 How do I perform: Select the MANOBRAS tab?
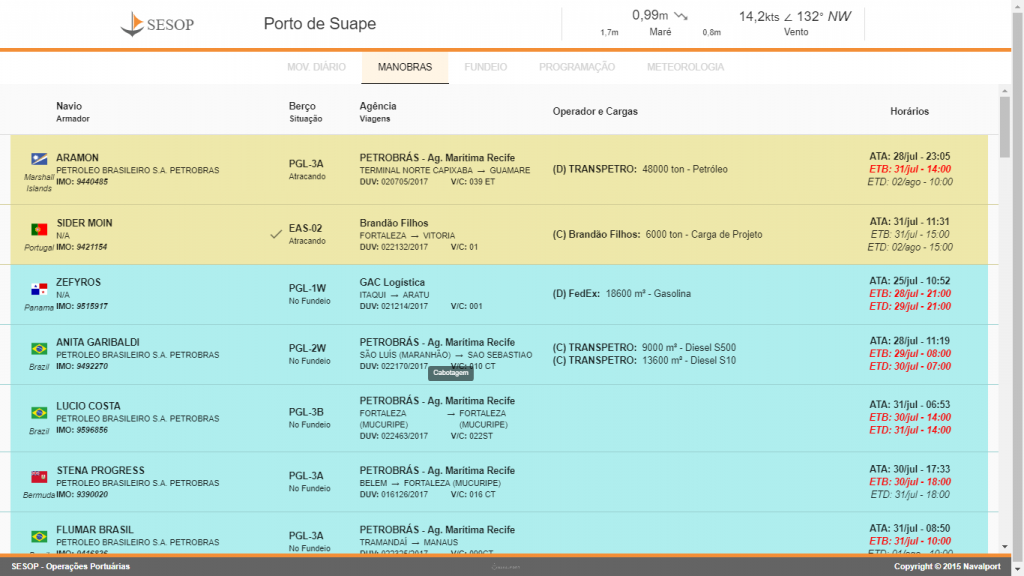tap(405, 67)
